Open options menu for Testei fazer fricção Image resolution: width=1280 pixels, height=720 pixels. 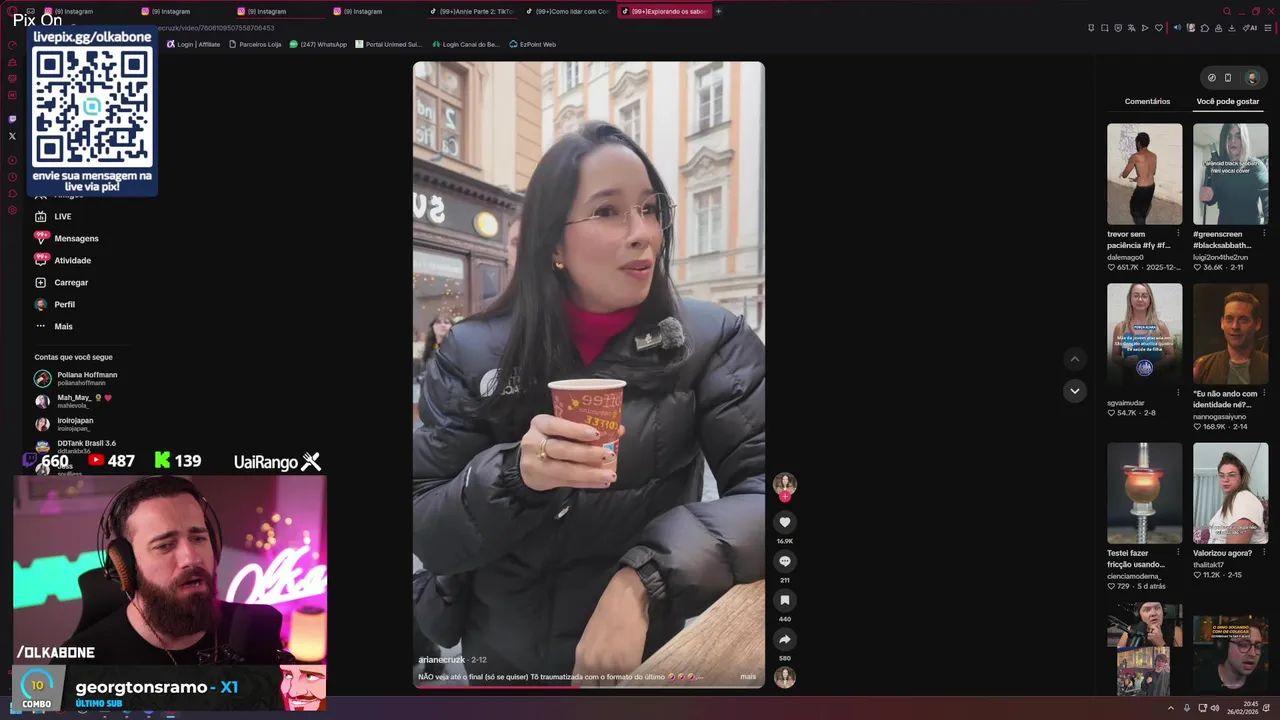[x=1178, y=553]
